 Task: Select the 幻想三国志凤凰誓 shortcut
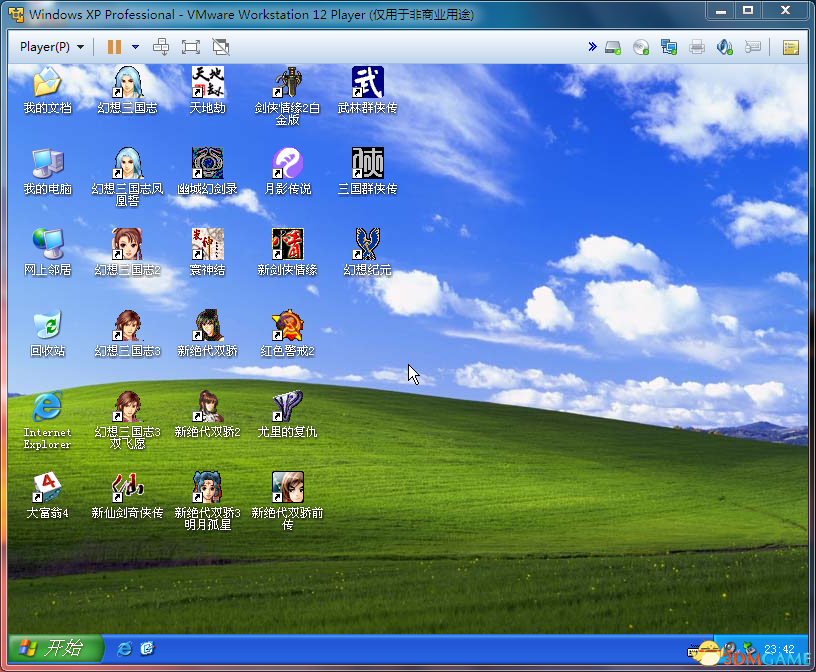coord(128,177)
